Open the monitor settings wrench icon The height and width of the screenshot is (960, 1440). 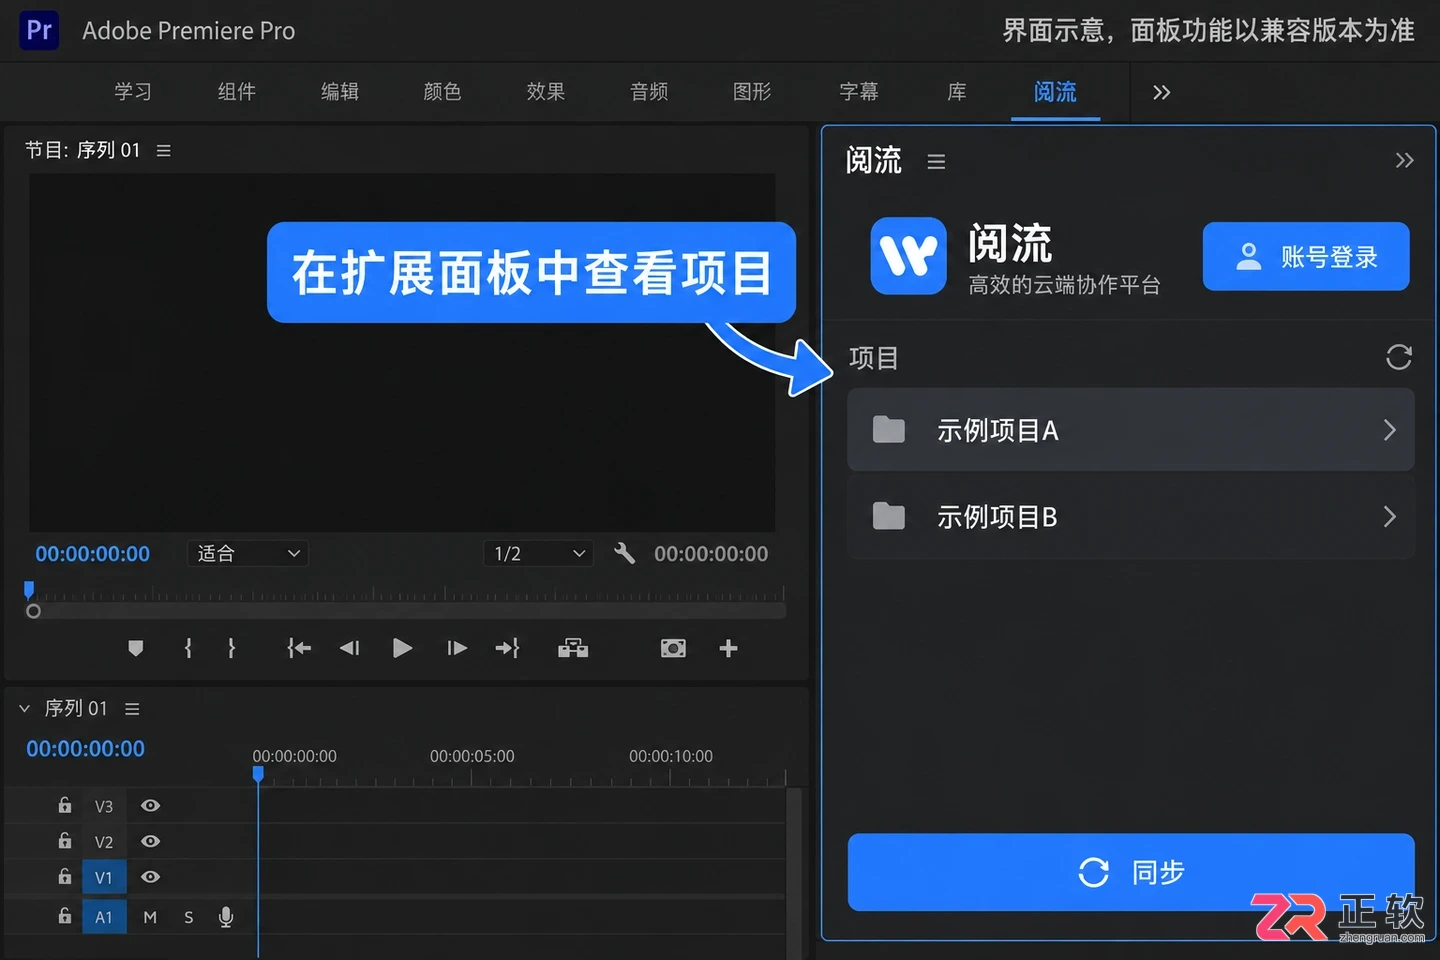point(625,553)
